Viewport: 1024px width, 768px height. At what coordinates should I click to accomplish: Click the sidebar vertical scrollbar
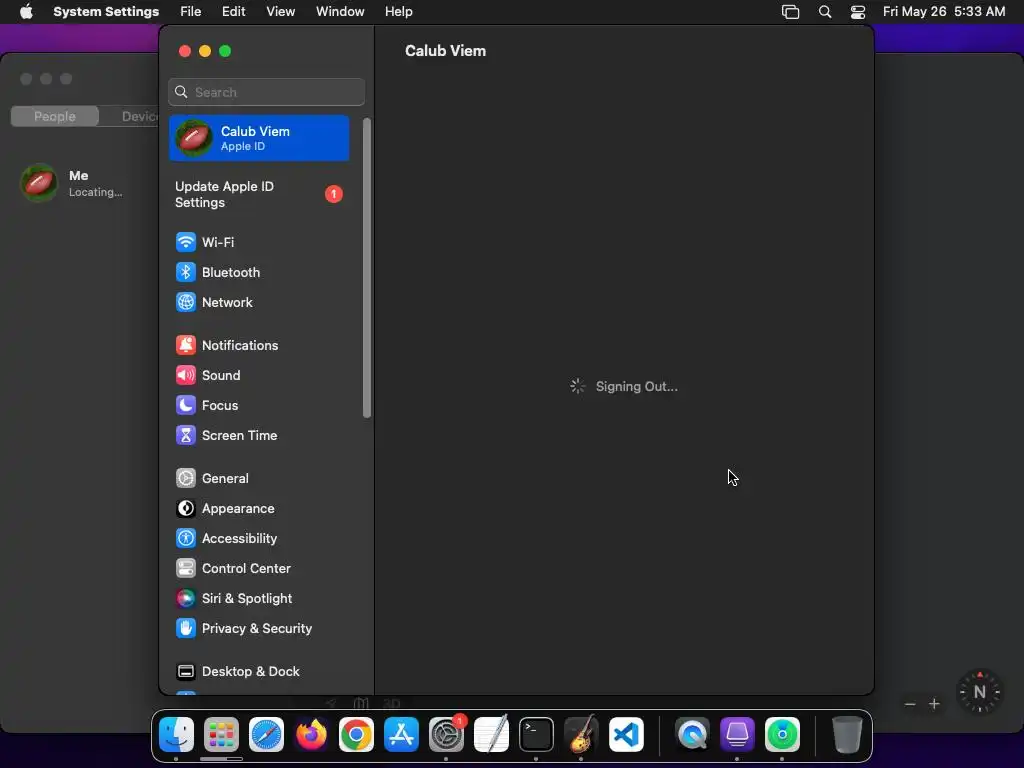click(367, 268)
